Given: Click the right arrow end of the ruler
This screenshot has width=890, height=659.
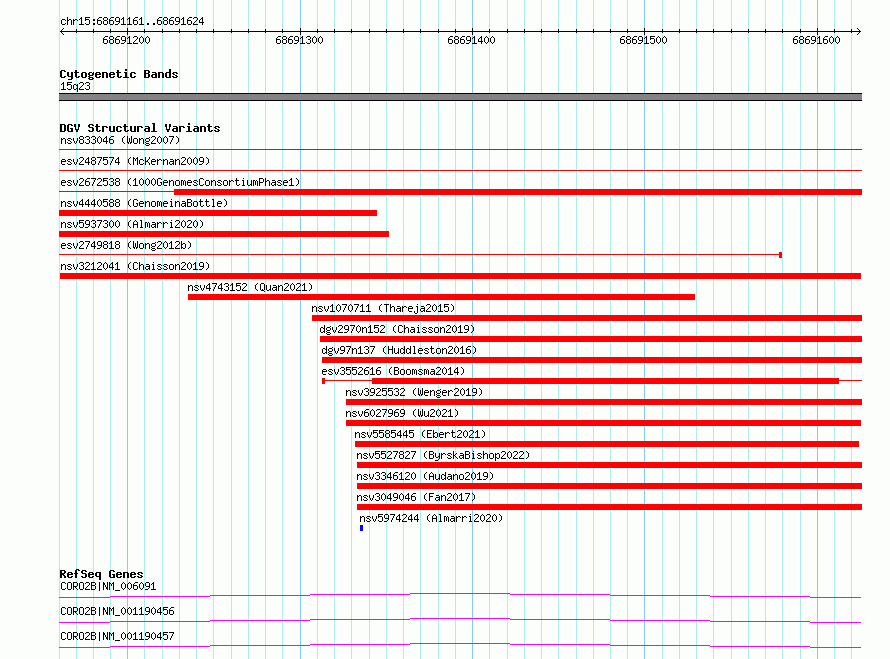Looking at the screenshot, I should tap(858, 31).
